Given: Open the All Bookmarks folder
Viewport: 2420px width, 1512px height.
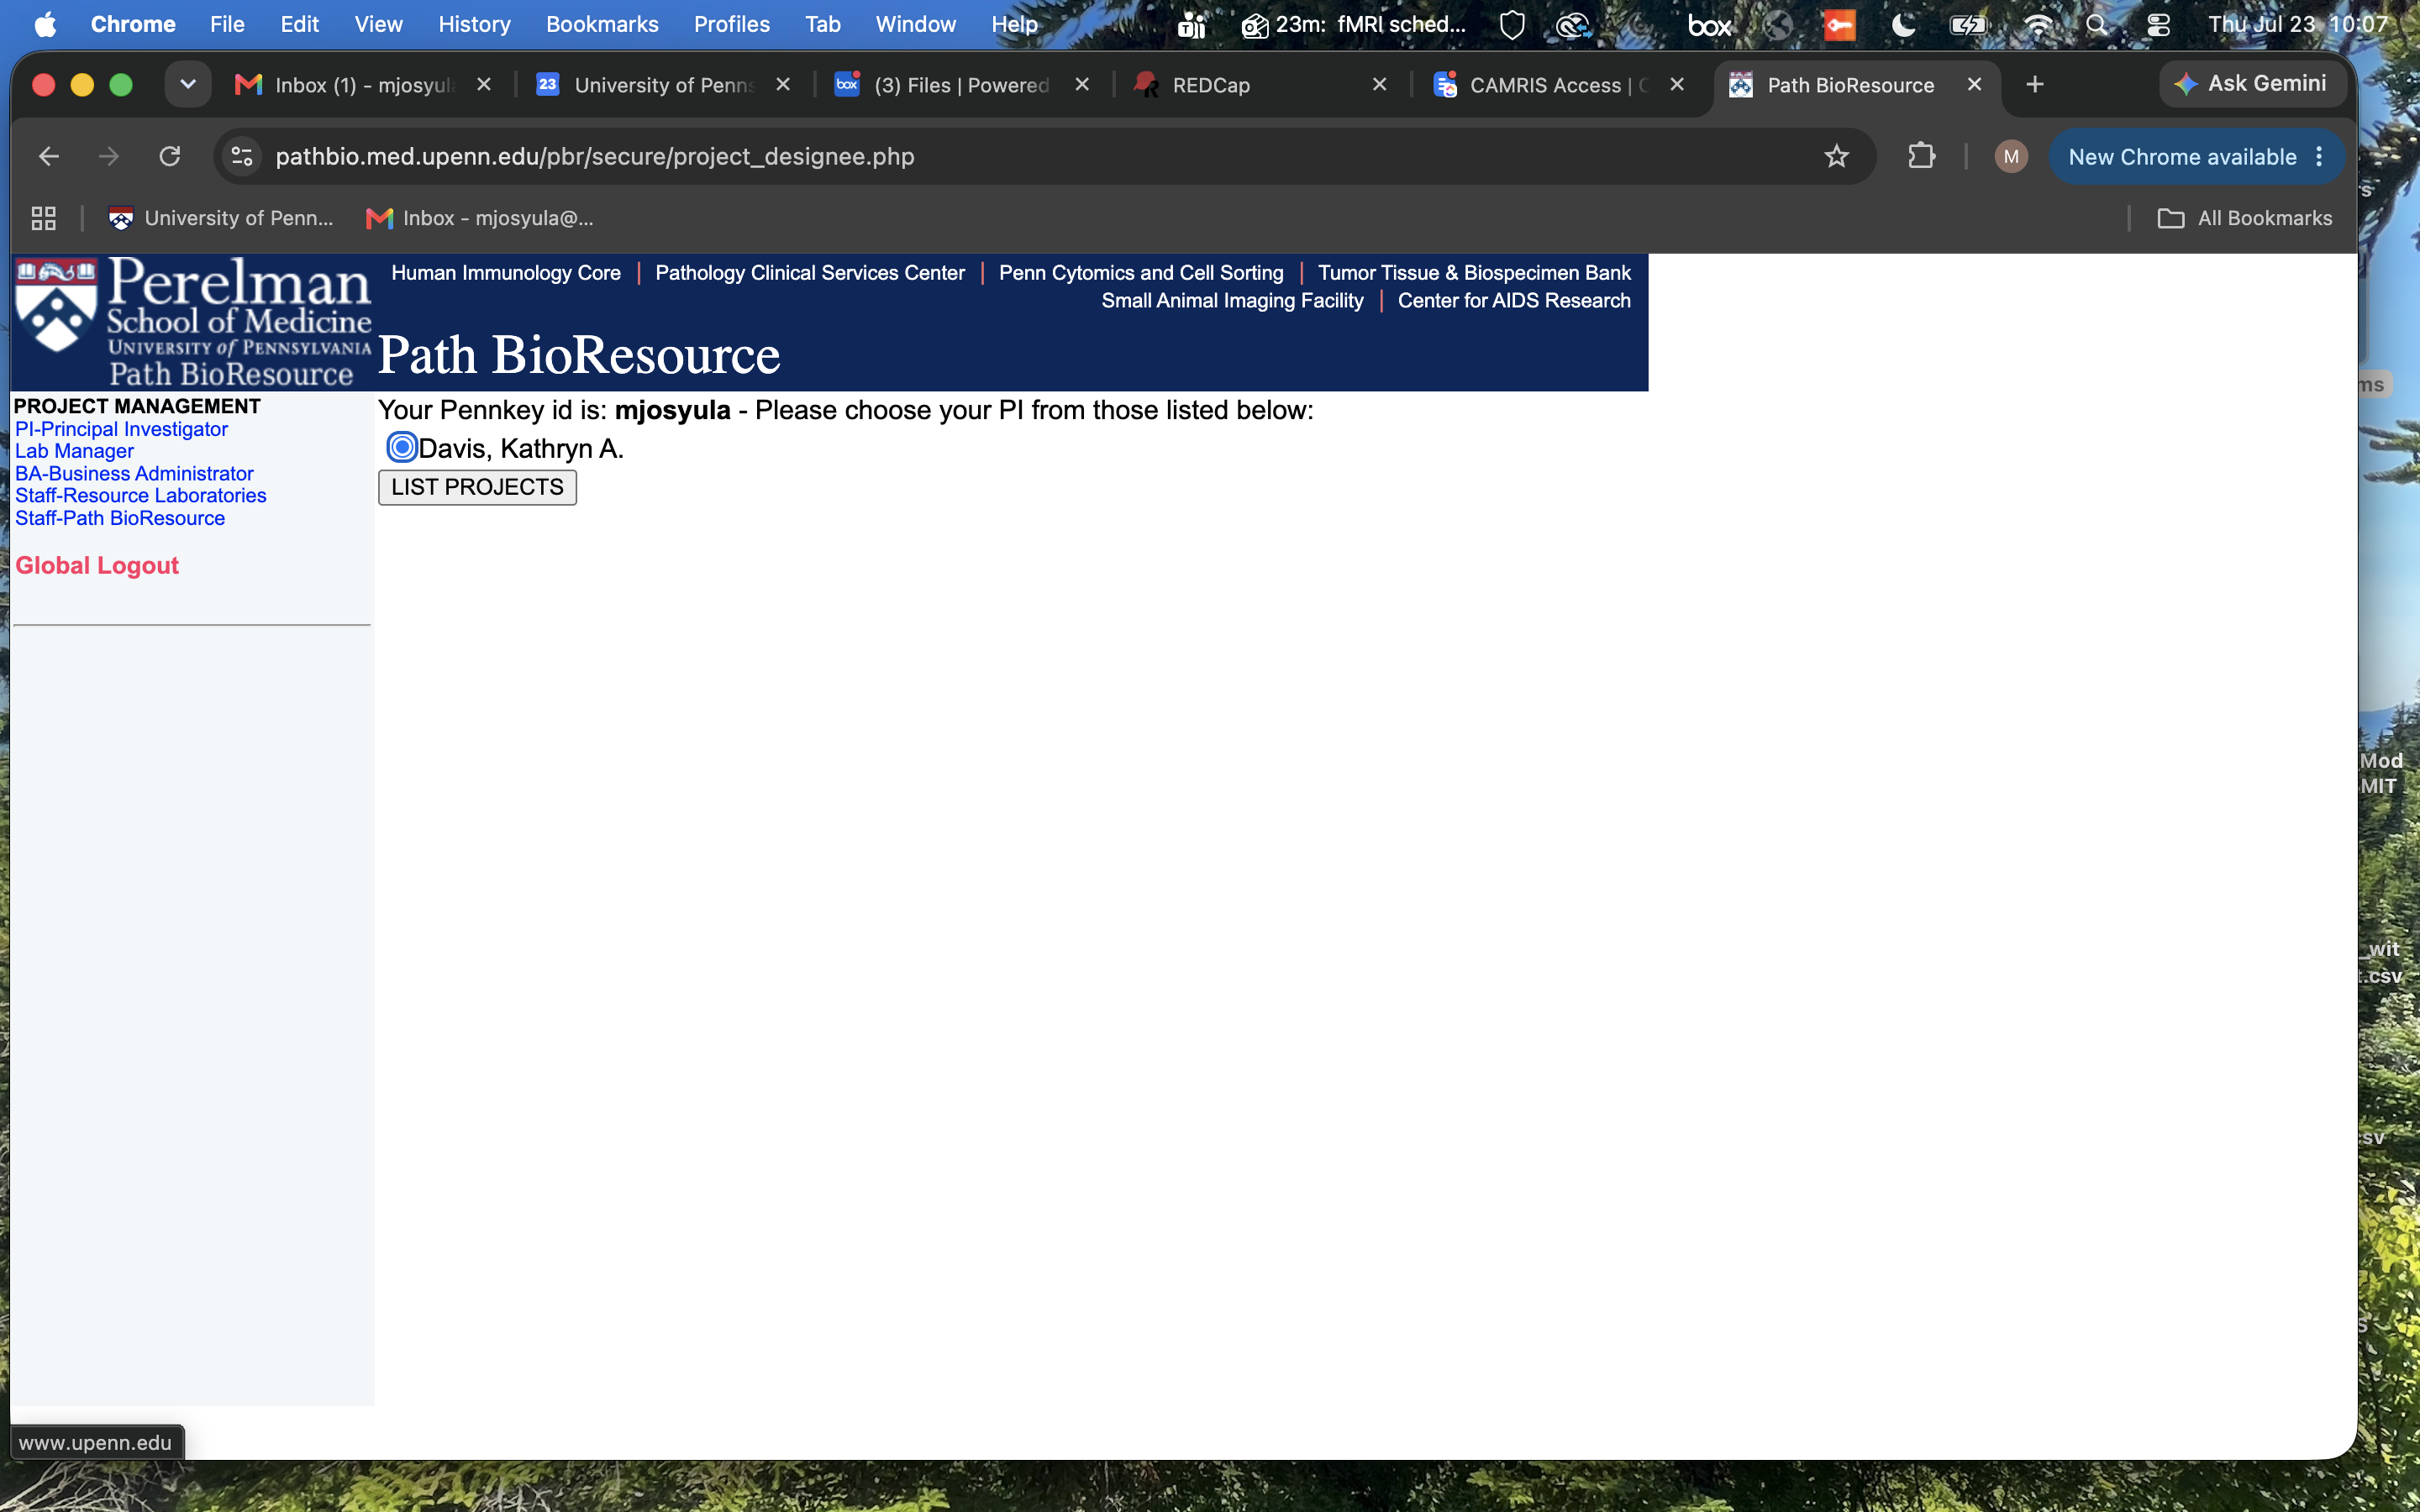Looking at the screenshot, I should [2244, 218].
